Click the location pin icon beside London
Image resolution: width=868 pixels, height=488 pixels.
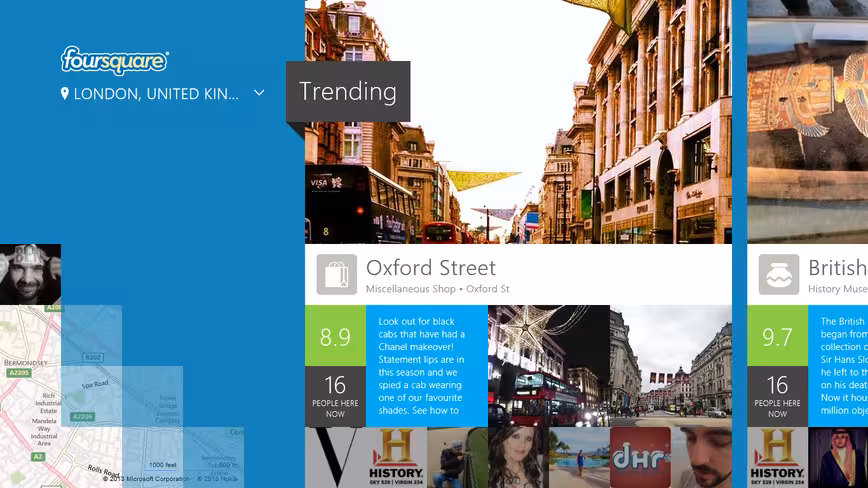click(65, 94)
